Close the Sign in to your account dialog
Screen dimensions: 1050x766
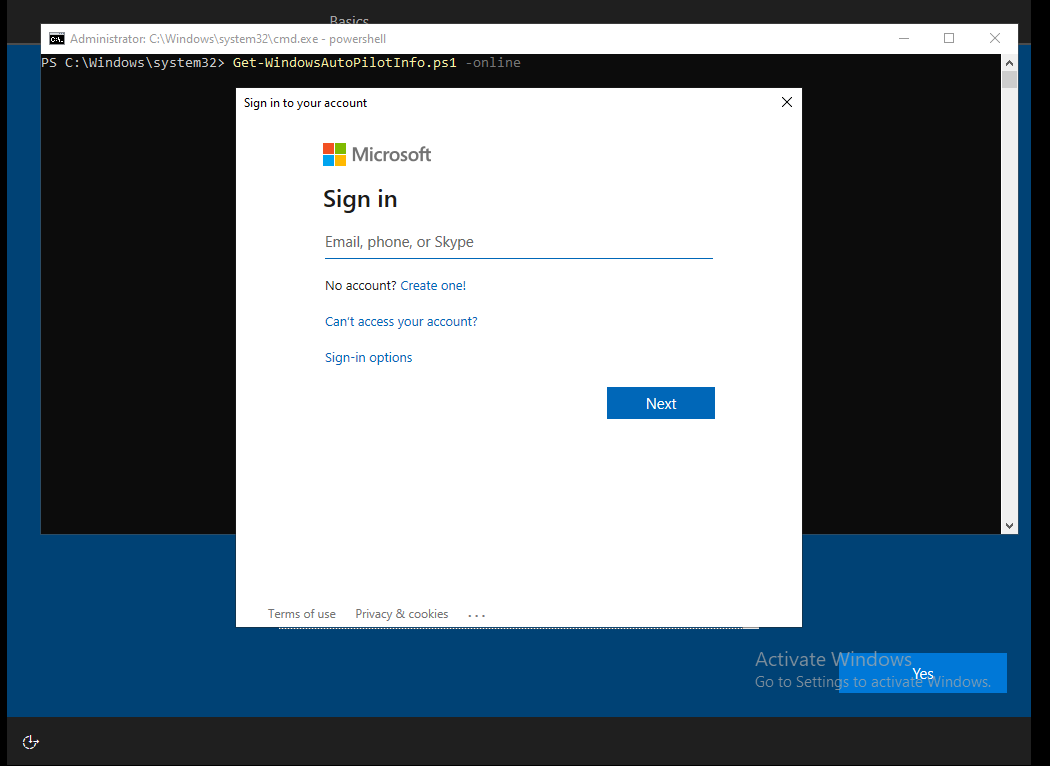point(787,102)
